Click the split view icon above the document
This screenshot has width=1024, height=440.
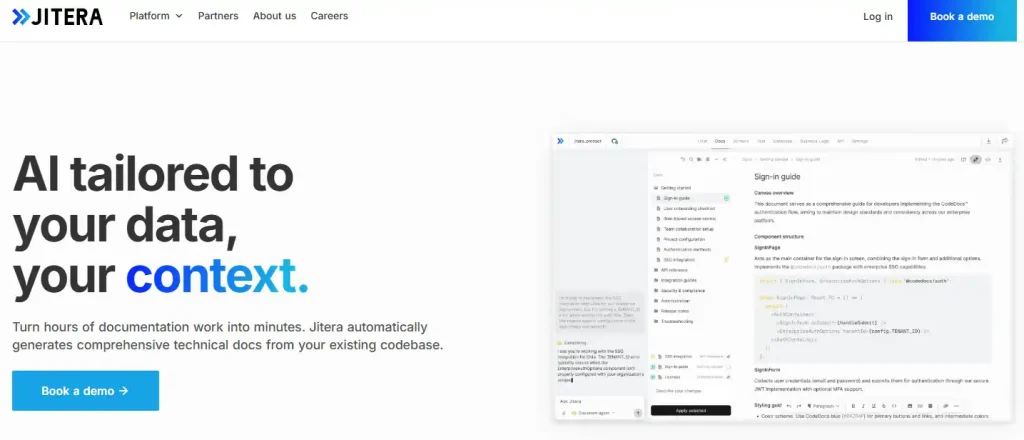coord(963,159)
